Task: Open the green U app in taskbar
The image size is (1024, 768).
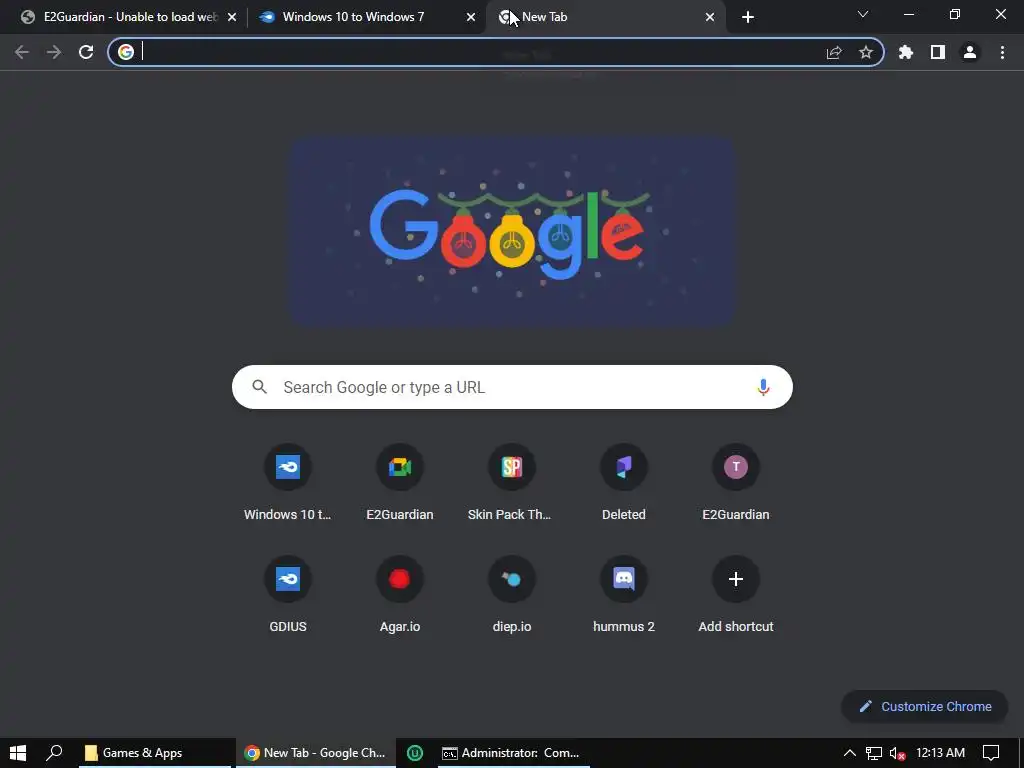Action: (x=415, y=753)
